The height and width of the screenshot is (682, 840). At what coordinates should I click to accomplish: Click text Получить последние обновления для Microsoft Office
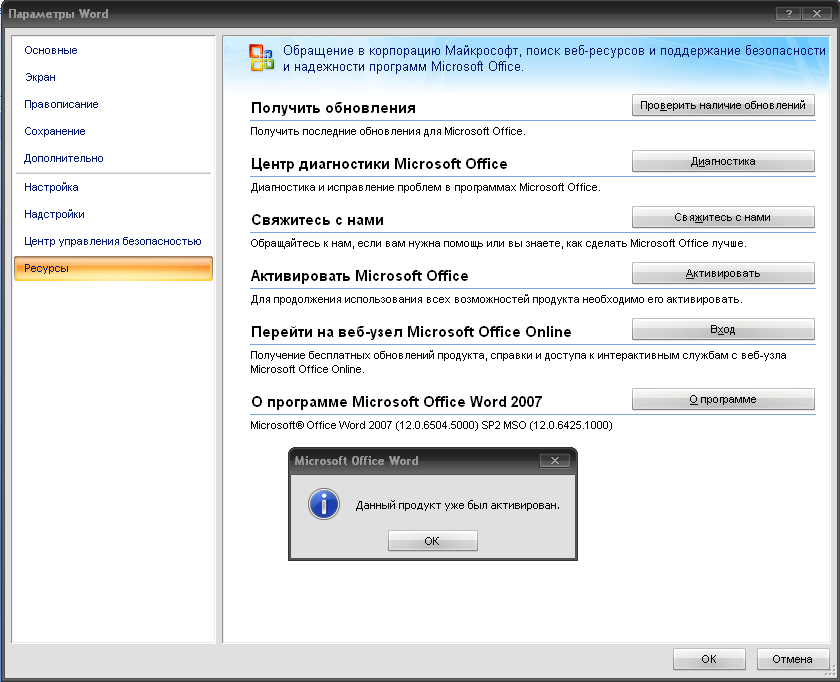click(x=388, y=131)
